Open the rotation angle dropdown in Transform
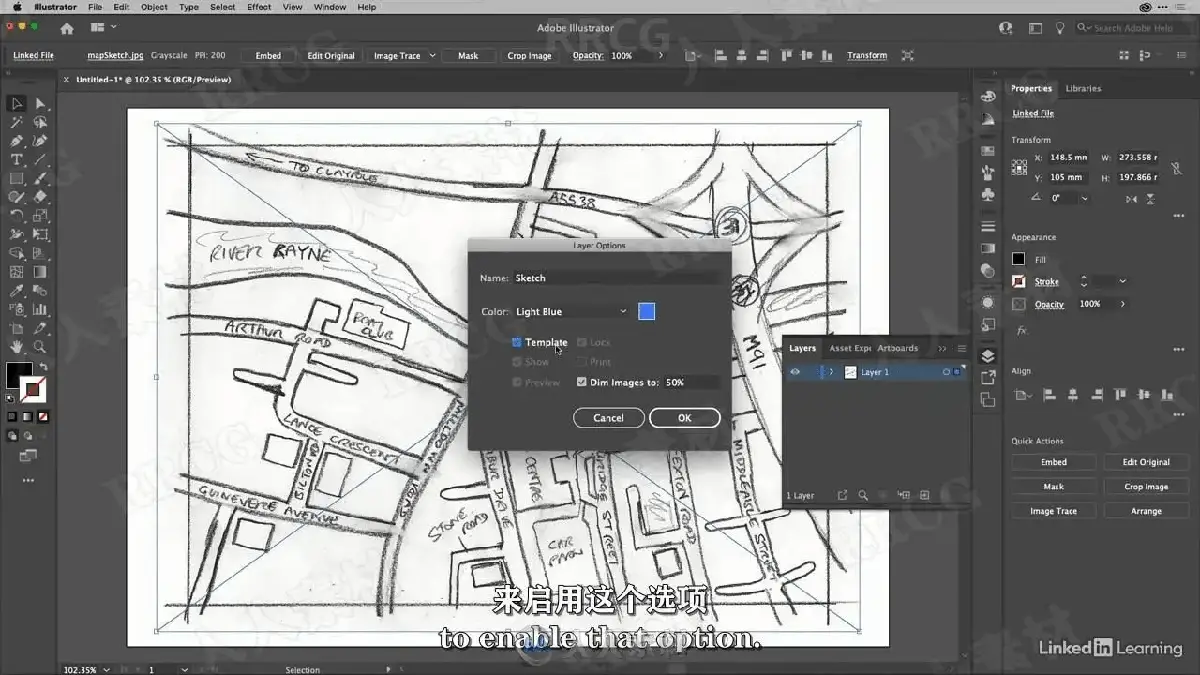Image resolution: width=1200 pixels, height=675 pixels. point(1086,198)
